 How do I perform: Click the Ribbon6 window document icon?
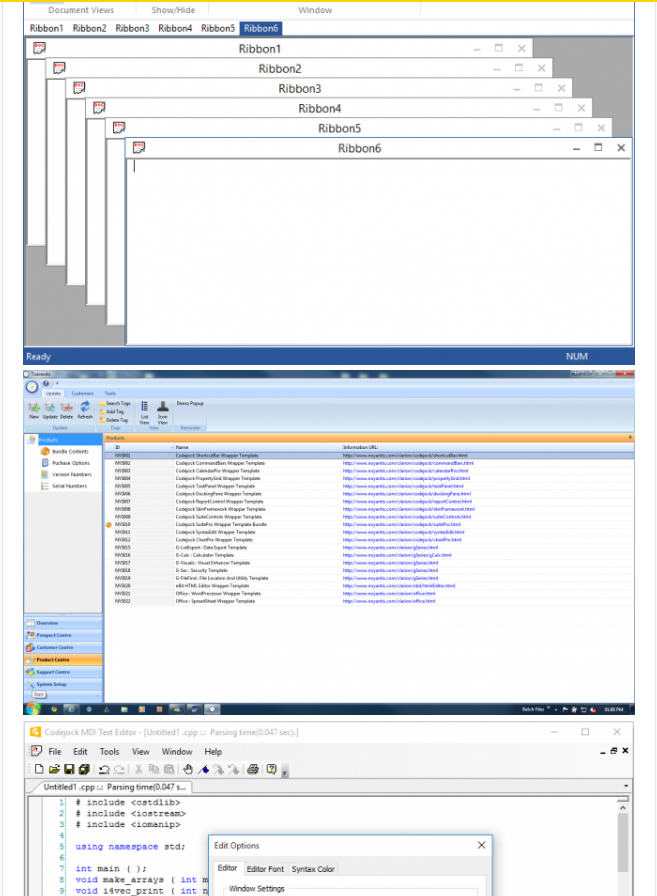pyautogui.click(x=139, y=147)
